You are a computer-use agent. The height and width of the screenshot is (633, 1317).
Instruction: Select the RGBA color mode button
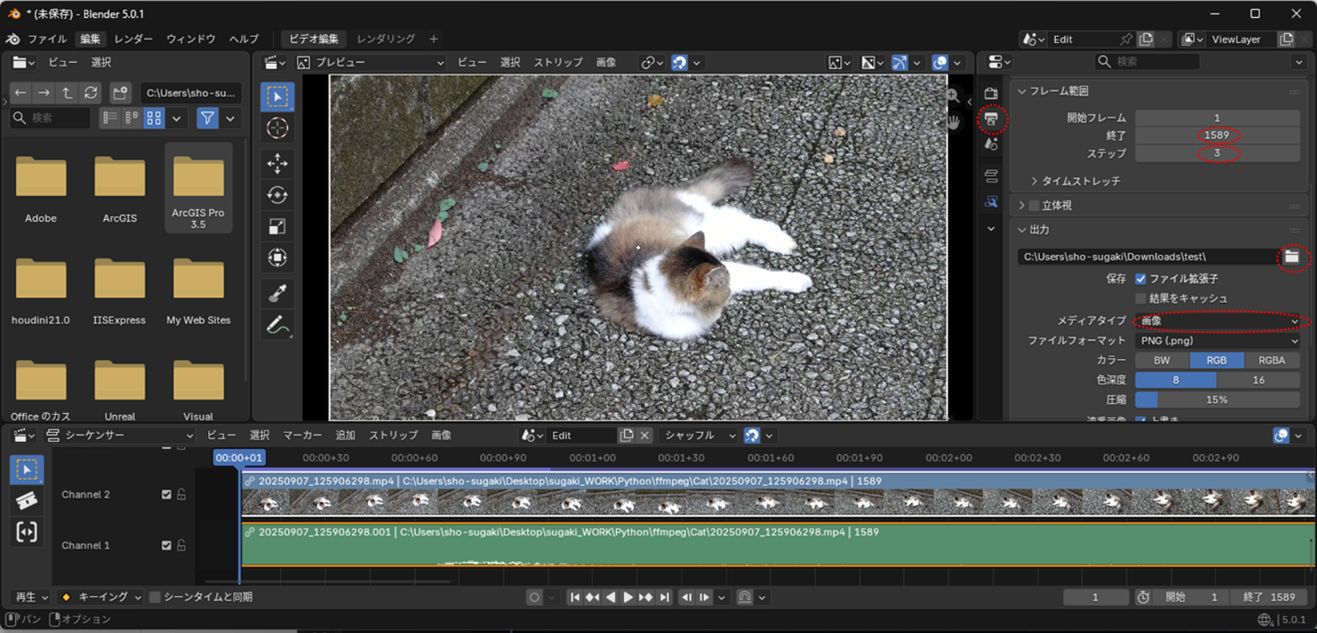point(1272,360)
